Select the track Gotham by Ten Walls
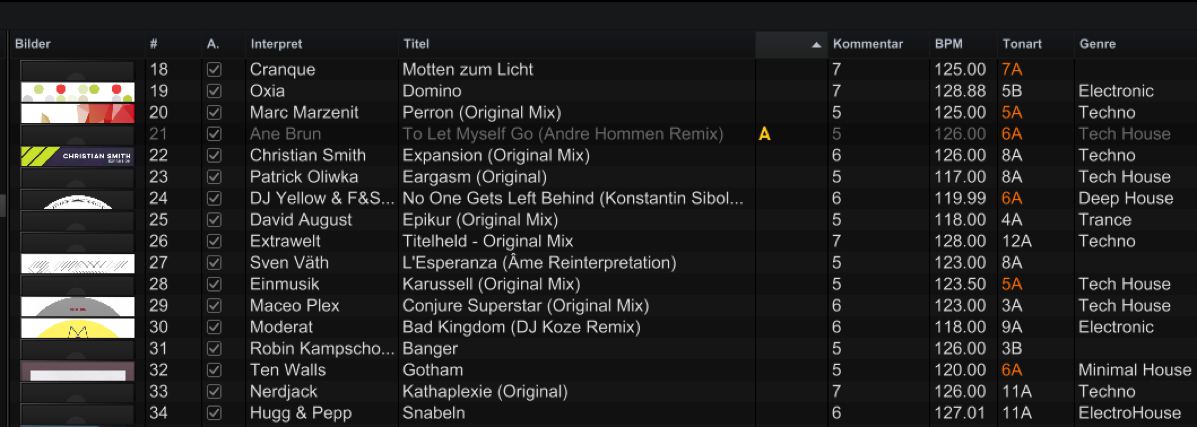The height and width of the screenshot is (427, 1197). [433, 370]
